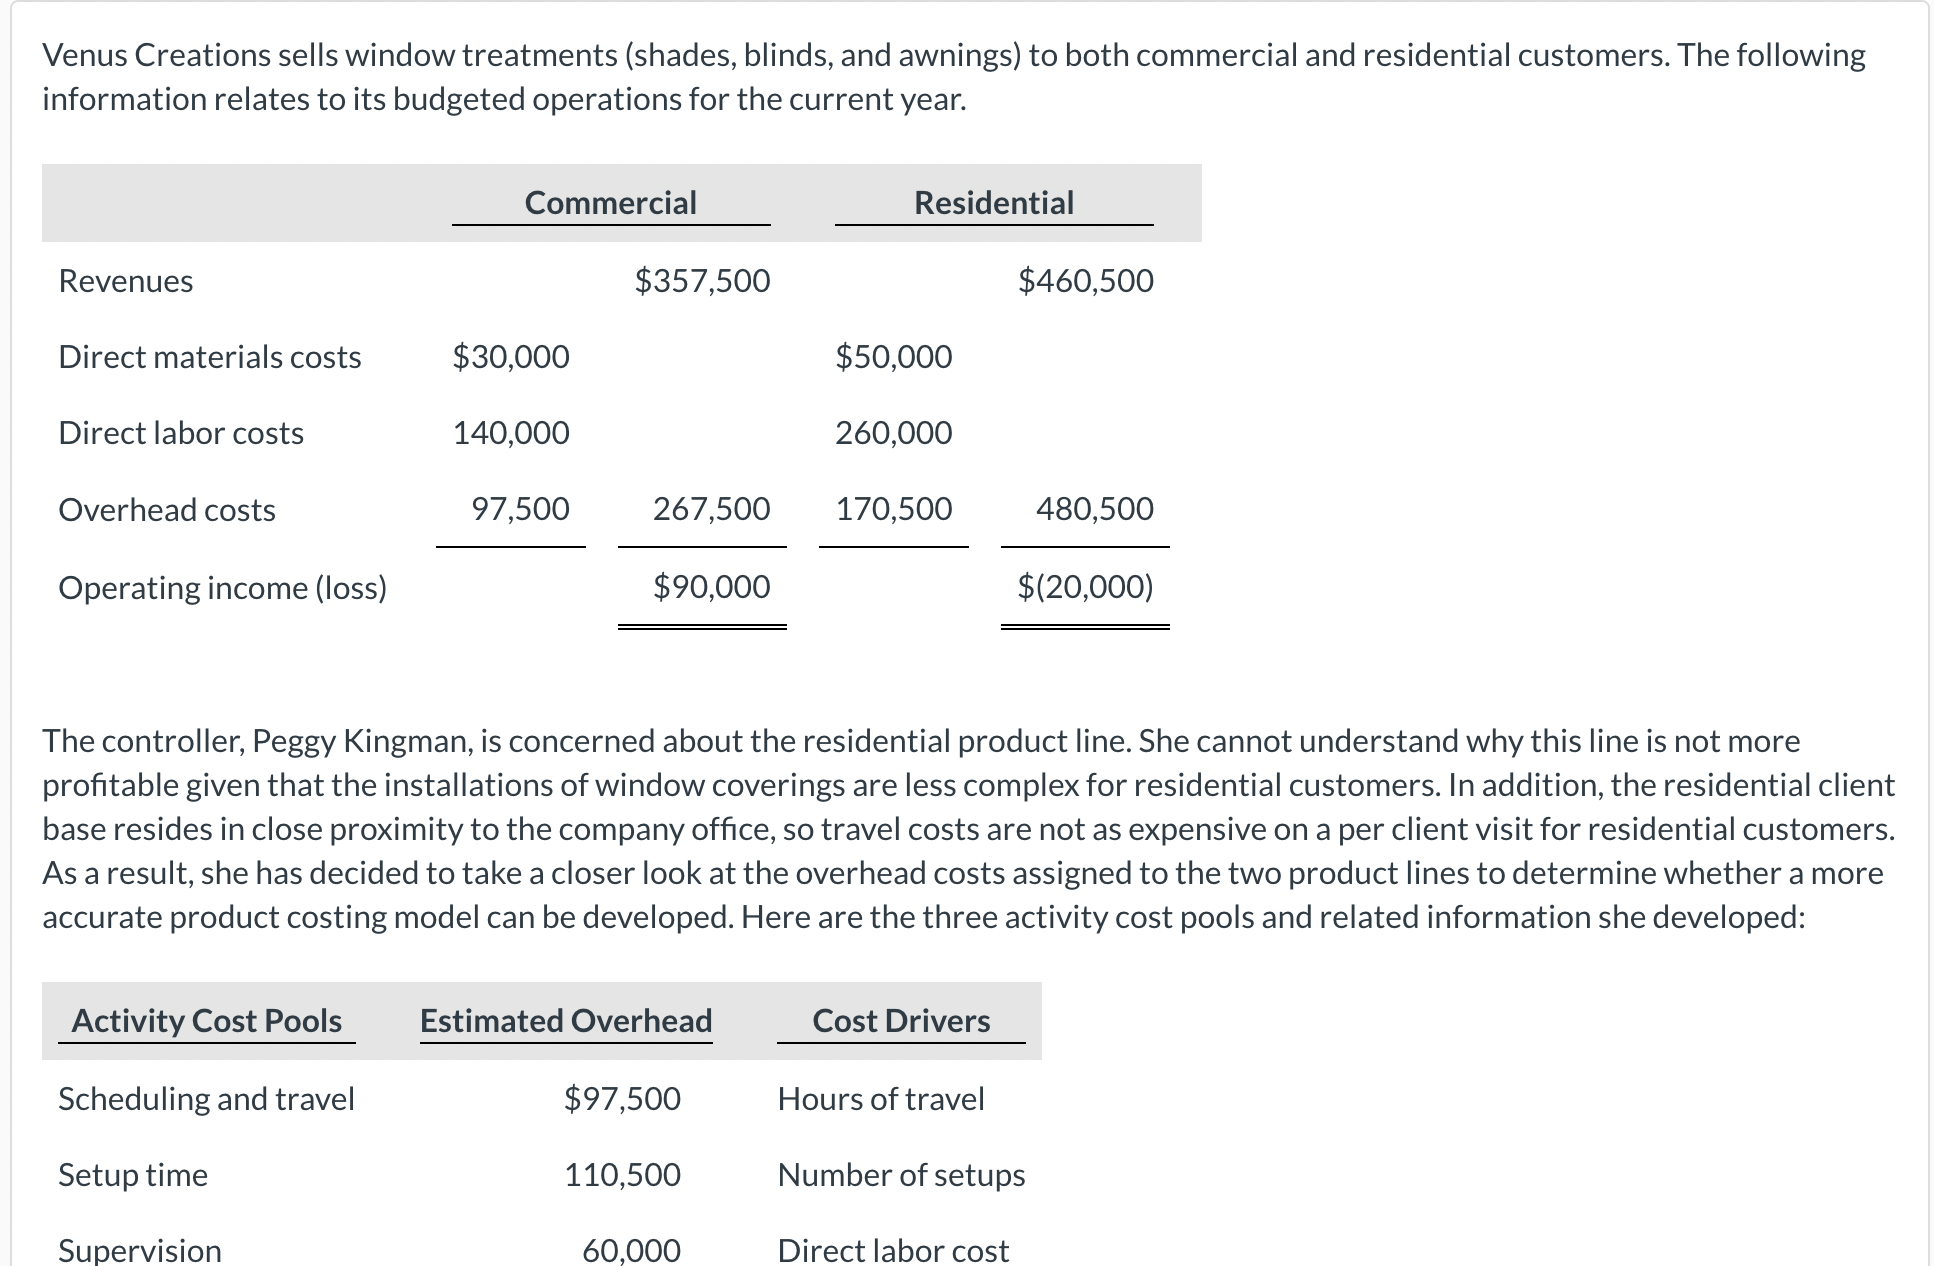The image size is (1934, 1266).
Task: Click the Estimated Overhead column header
Action: click(566, 1021)
